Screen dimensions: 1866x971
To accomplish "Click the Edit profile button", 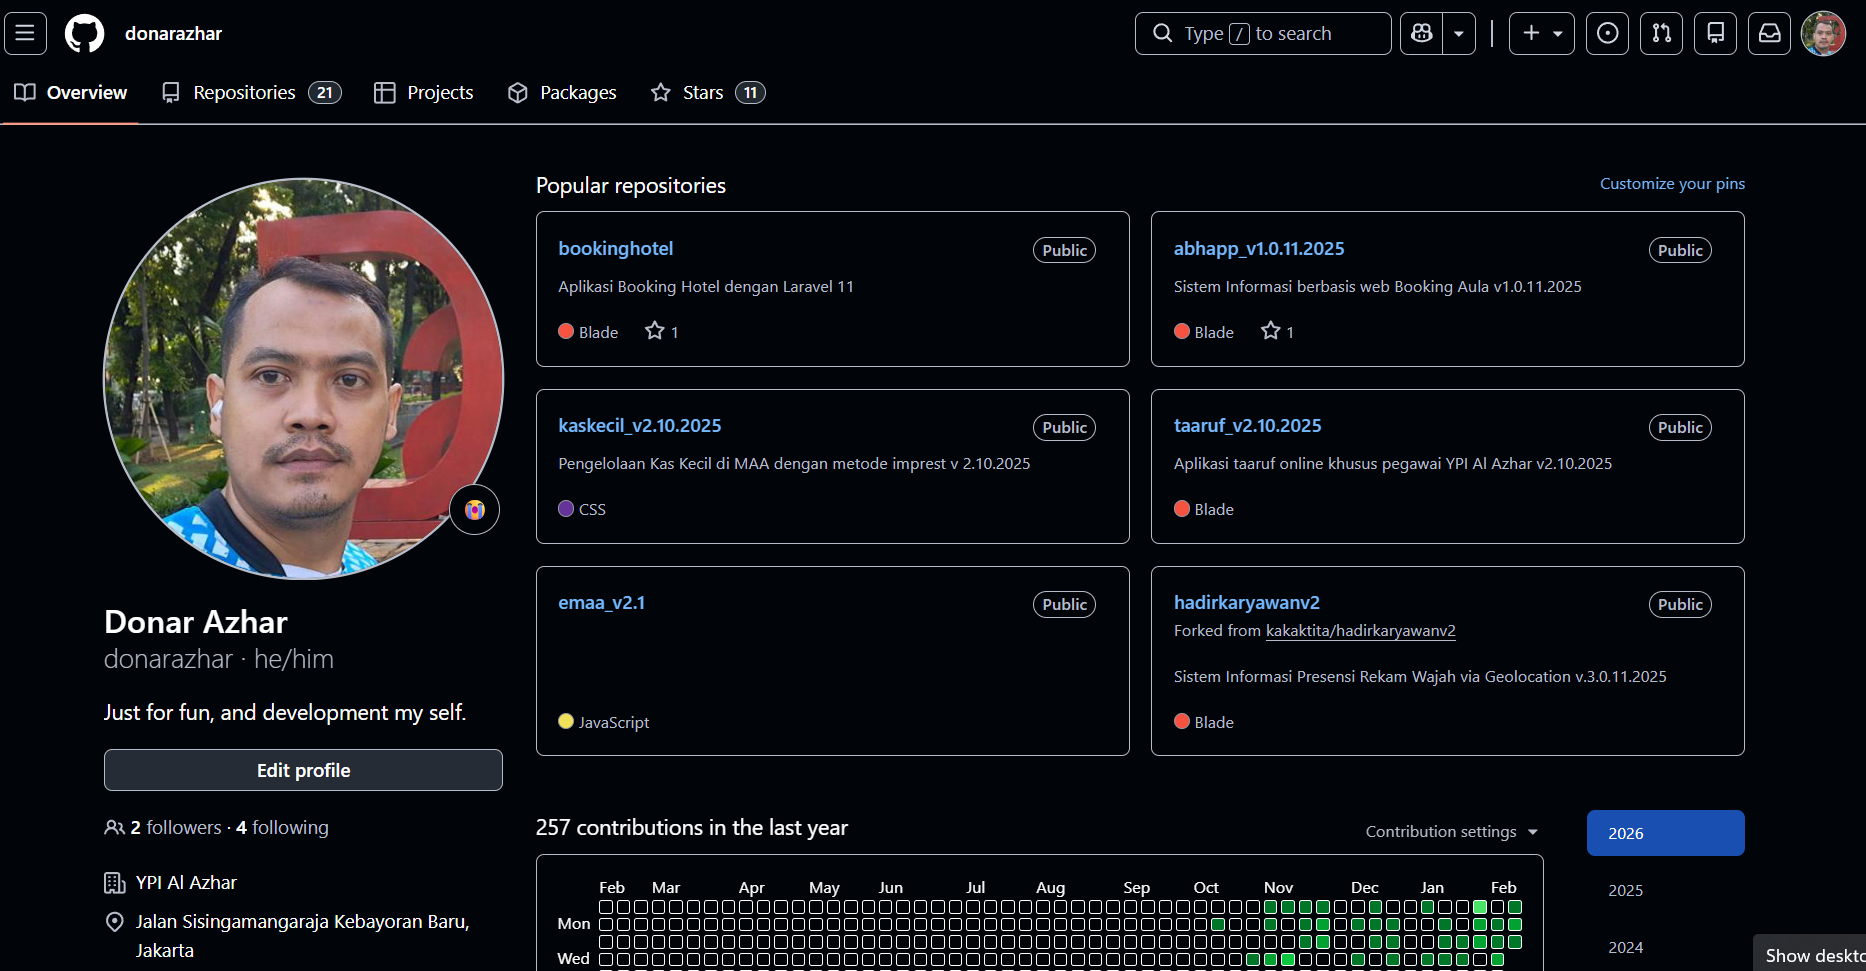I will tap(303, 770).
